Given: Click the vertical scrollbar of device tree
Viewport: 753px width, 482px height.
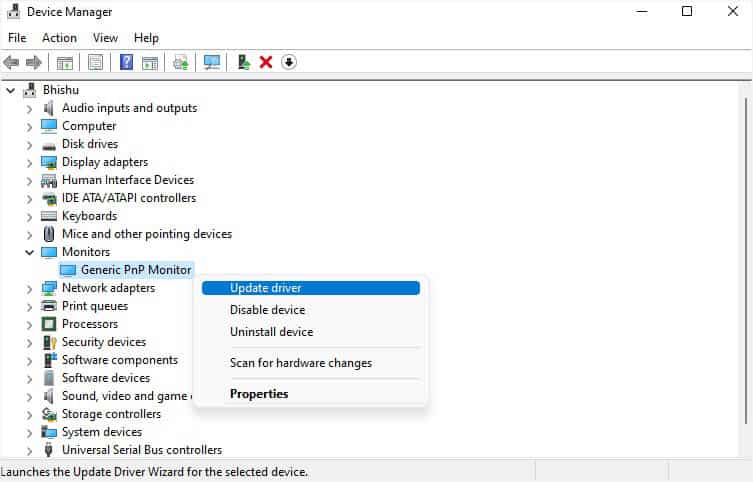Looking at the screenshot, I should [x=746, y=262].
